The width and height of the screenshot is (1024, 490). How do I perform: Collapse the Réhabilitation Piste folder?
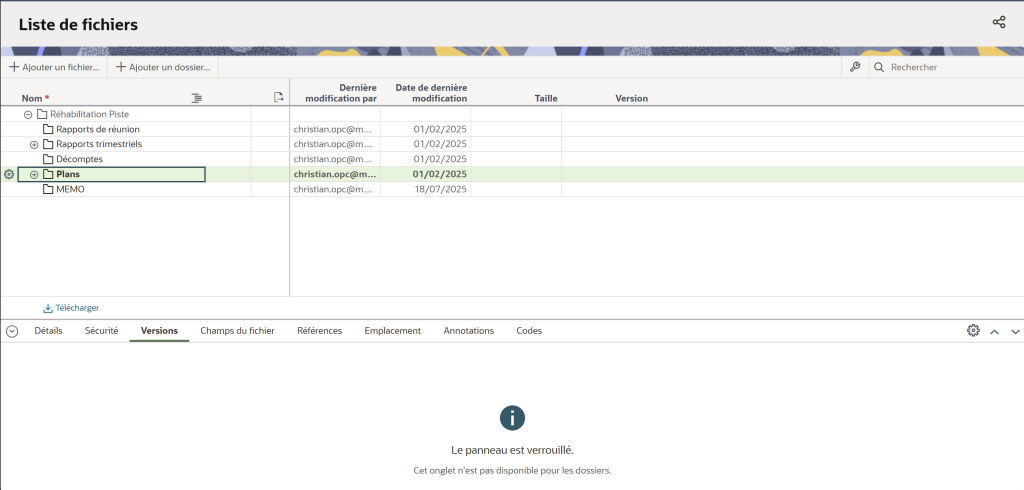pyautogui.click(x=28, y=114)
